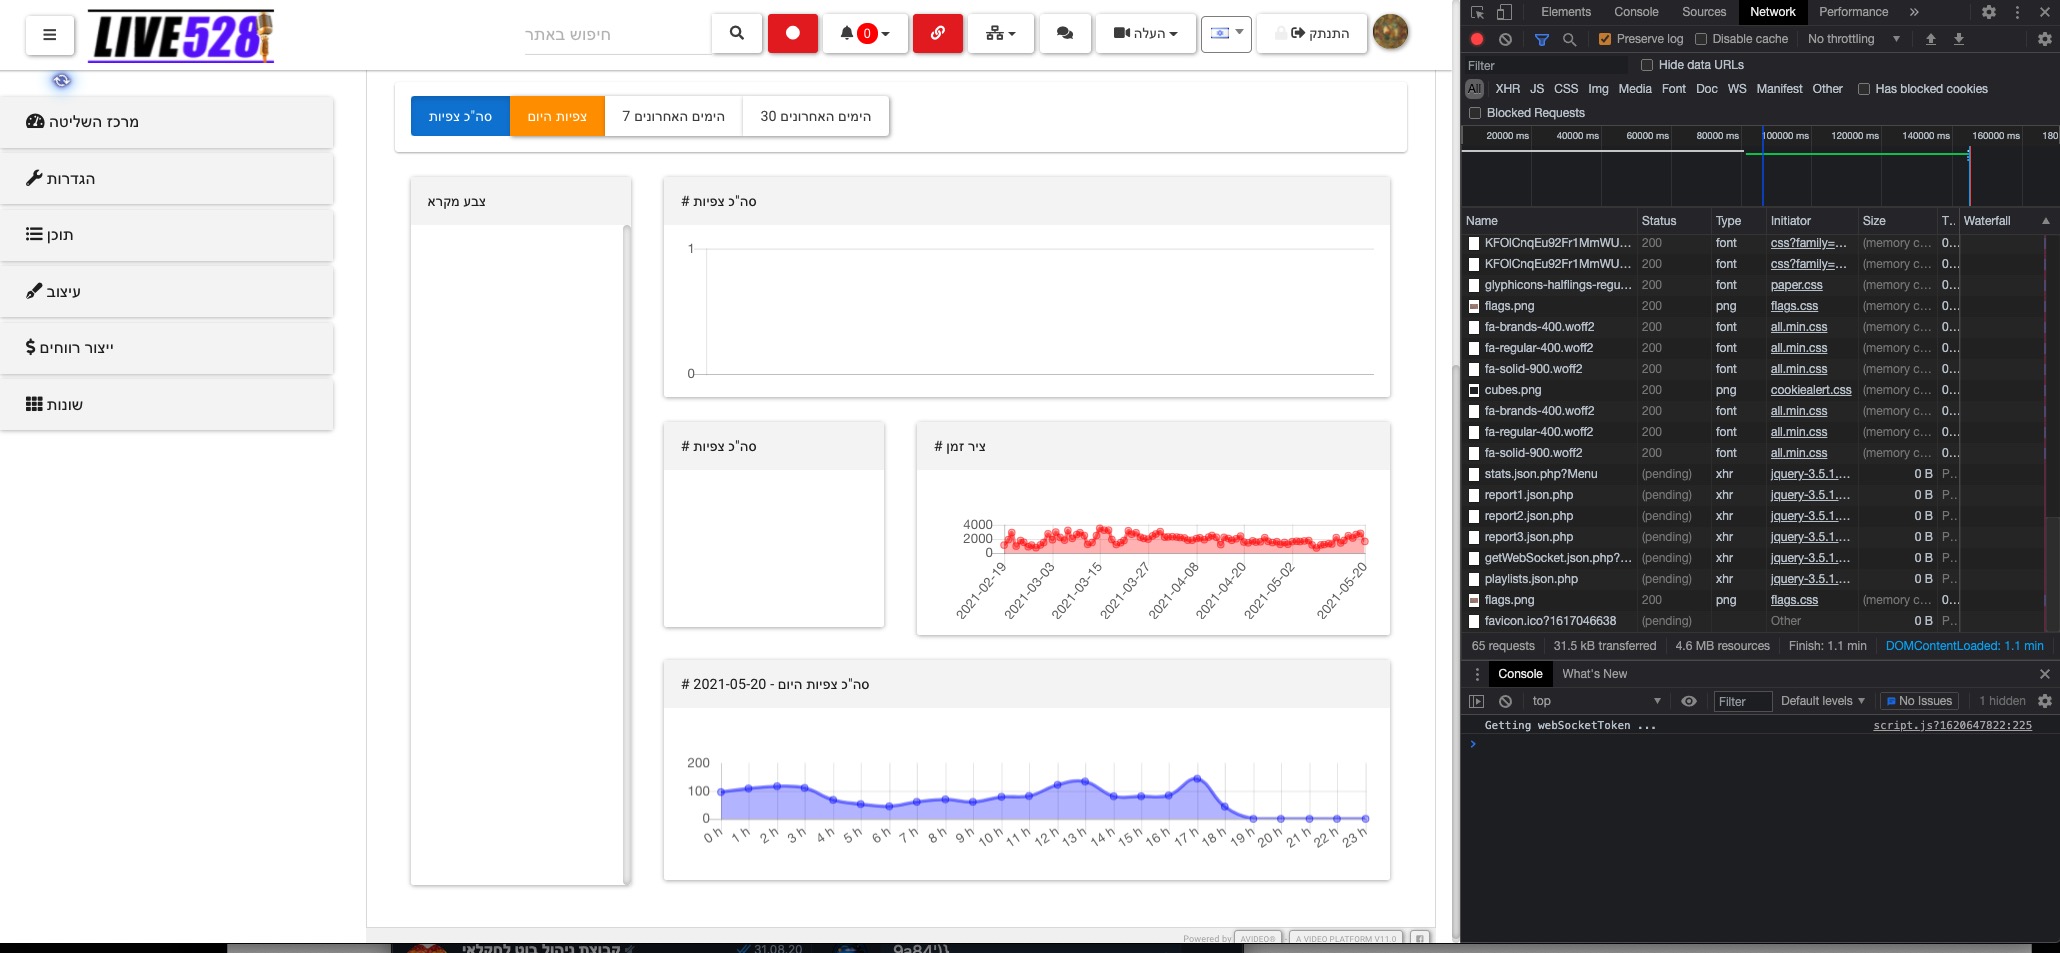2060x953 pixels.
Task: Click the user avatar picture
Action: (x=1390, y=32)
